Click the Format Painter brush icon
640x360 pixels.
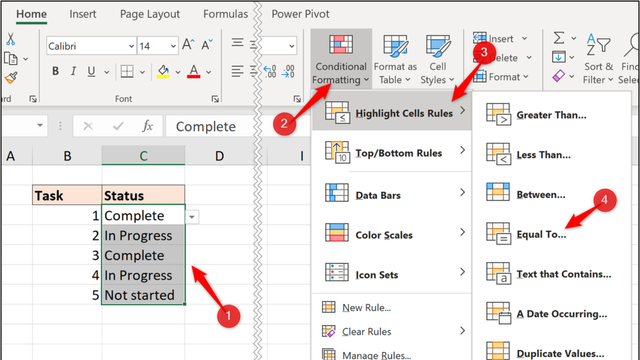[11, 78]
